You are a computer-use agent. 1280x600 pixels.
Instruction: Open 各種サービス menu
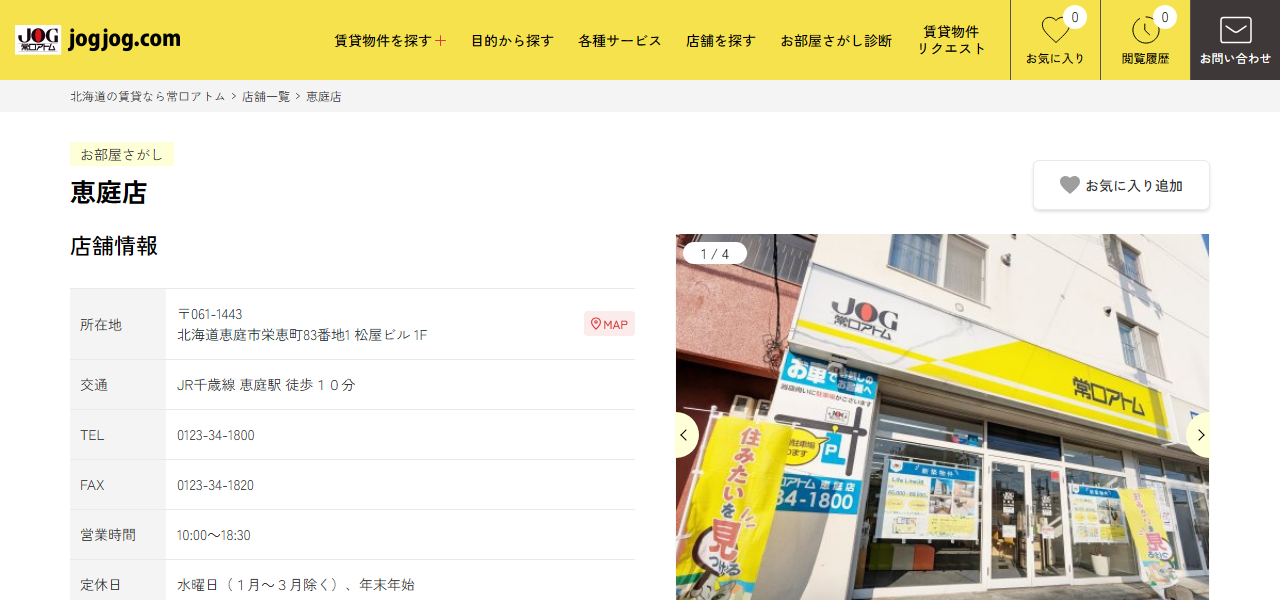coord(620,41)
